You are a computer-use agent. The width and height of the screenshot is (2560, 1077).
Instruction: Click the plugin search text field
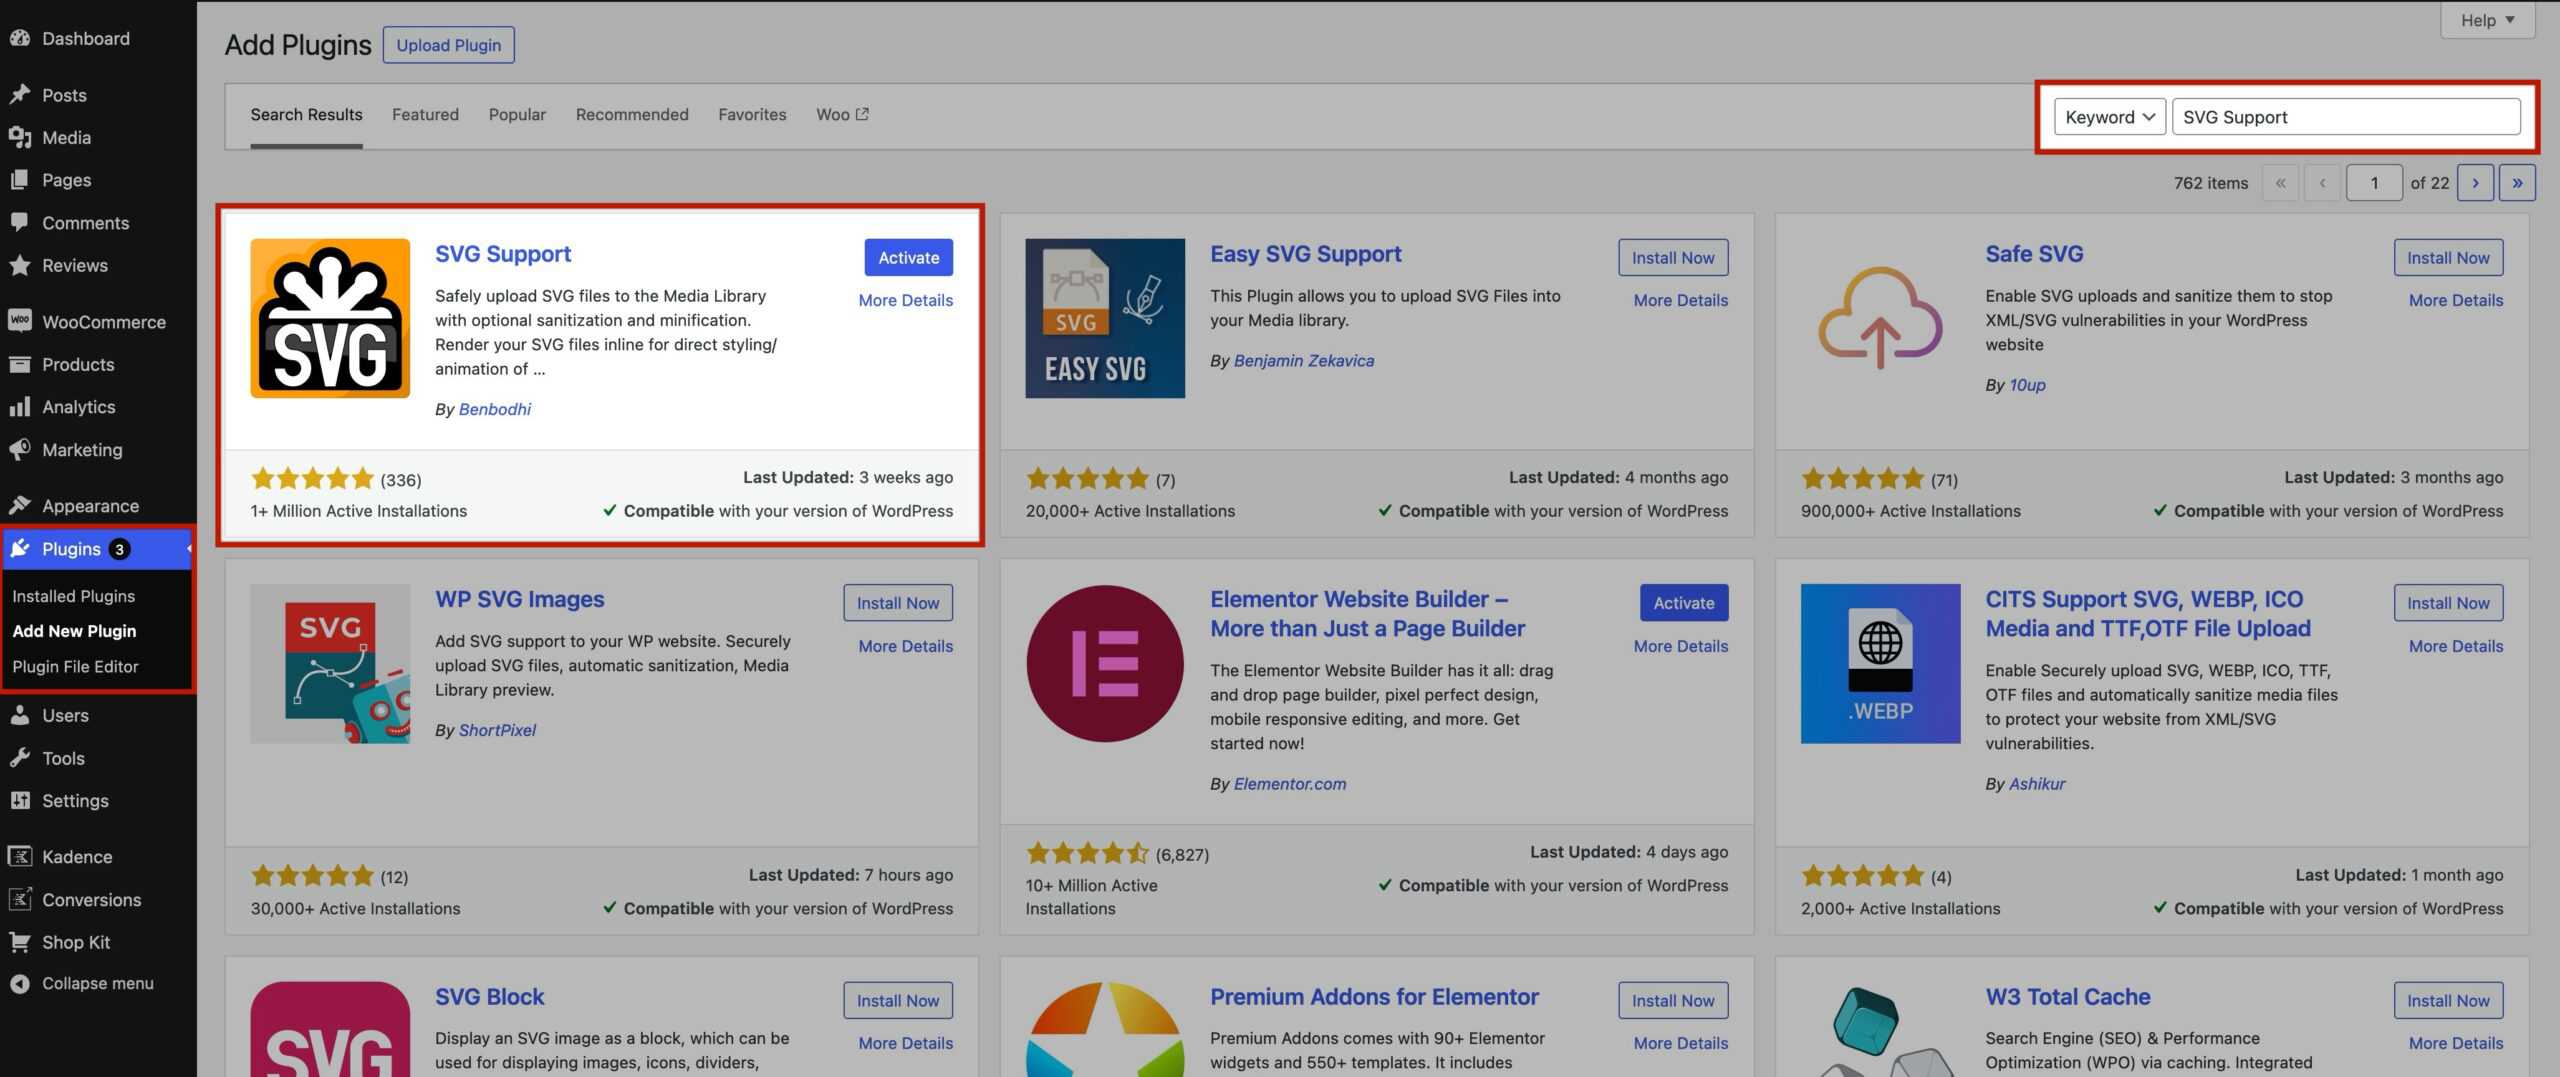tap(2346, 117)
